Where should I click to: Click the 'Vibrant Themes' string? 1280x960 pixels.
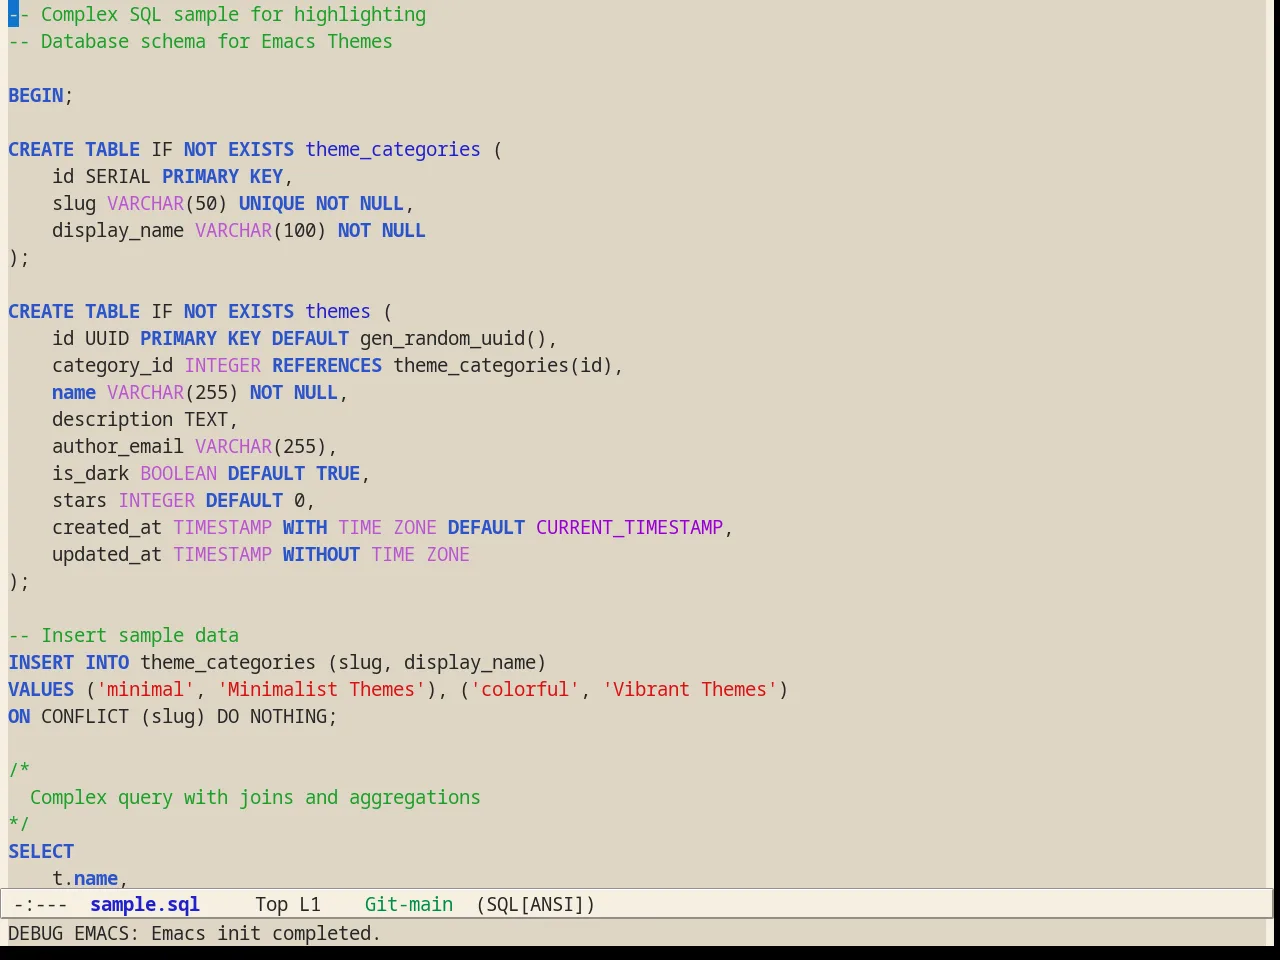[x=690, y=689]
